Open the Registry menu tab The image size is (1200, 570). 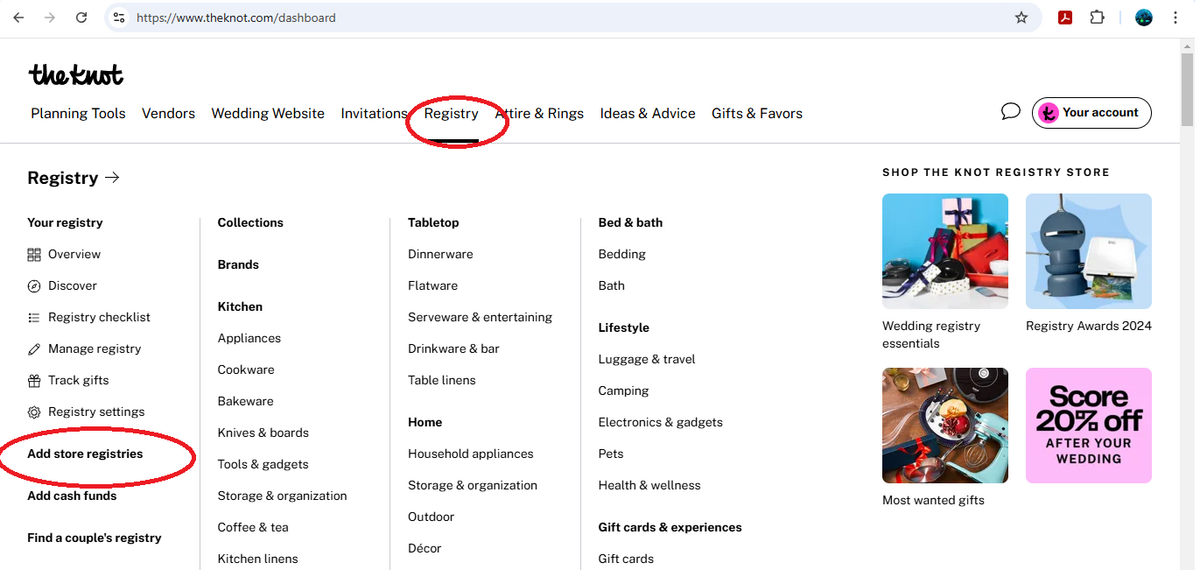(x=451, y=114)
